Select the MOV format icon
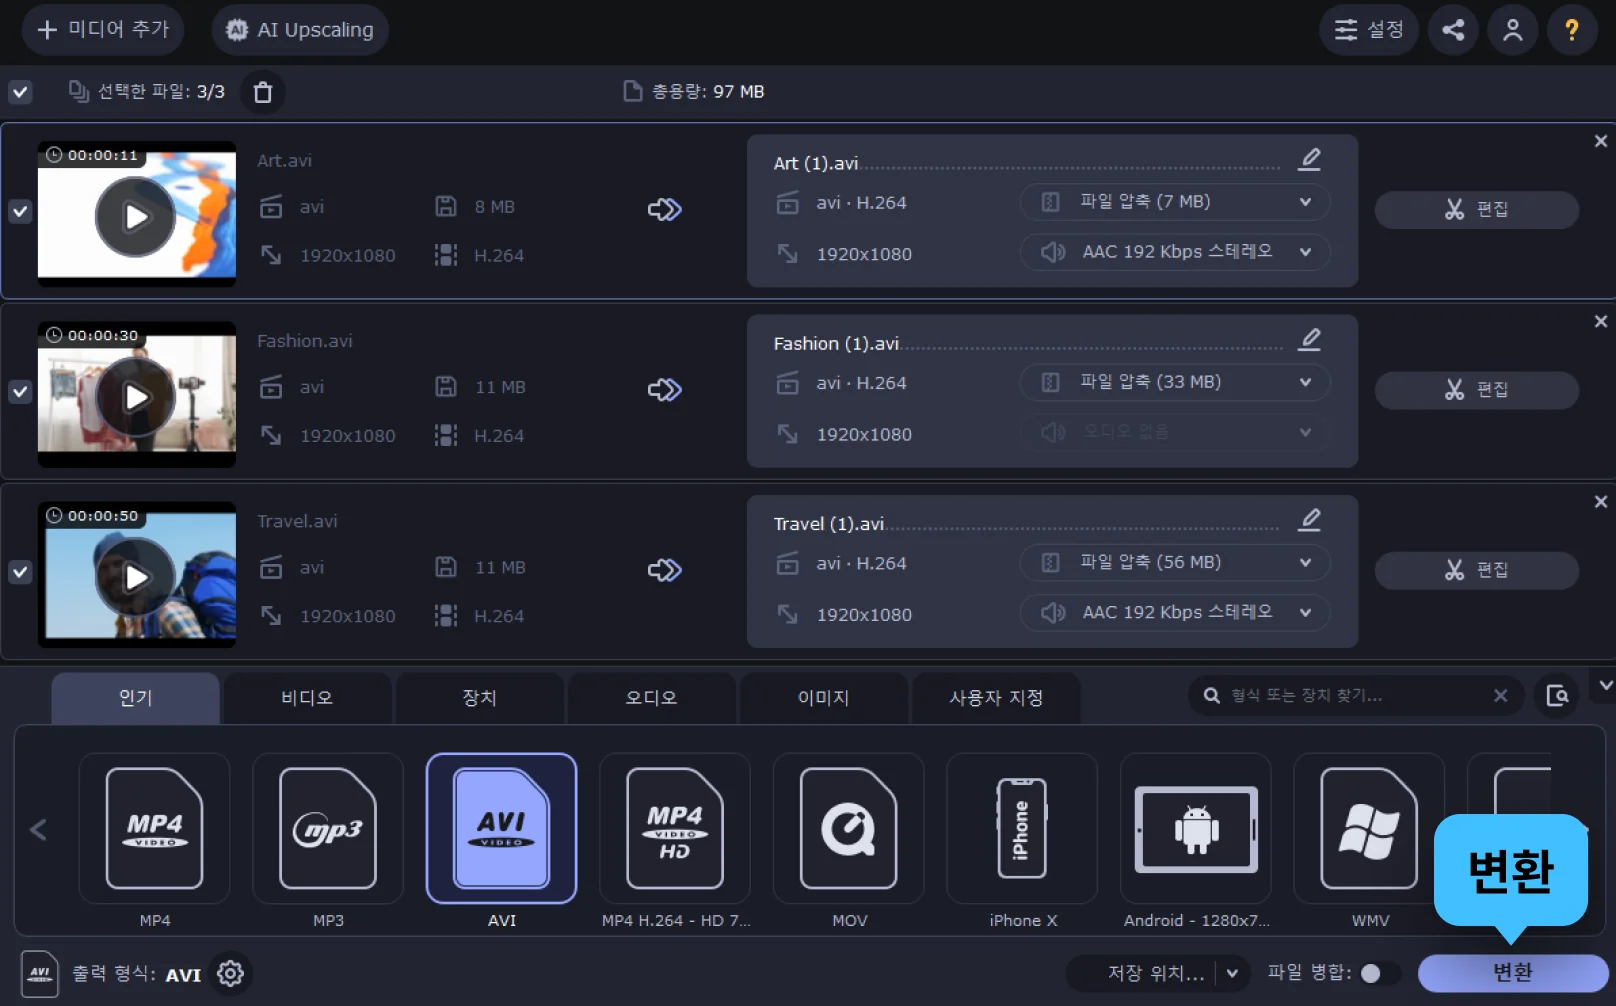The image size is (1616, 1006). 848,829
